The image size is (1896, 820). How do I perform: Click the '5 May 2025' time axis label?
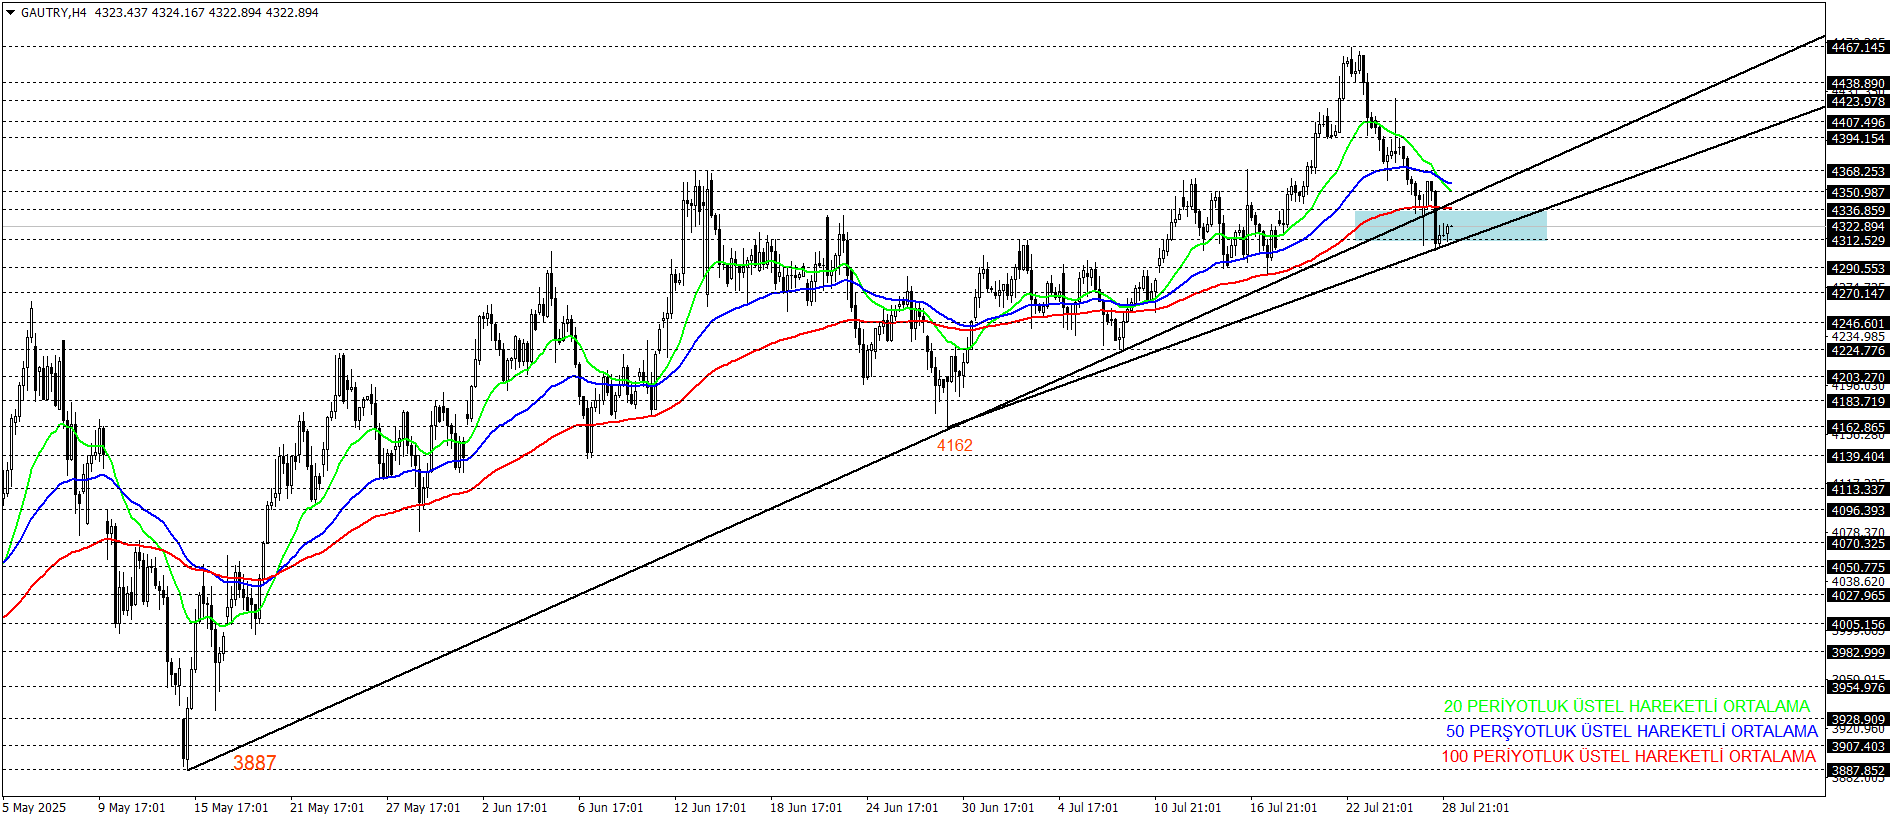[x=35, y=808]
